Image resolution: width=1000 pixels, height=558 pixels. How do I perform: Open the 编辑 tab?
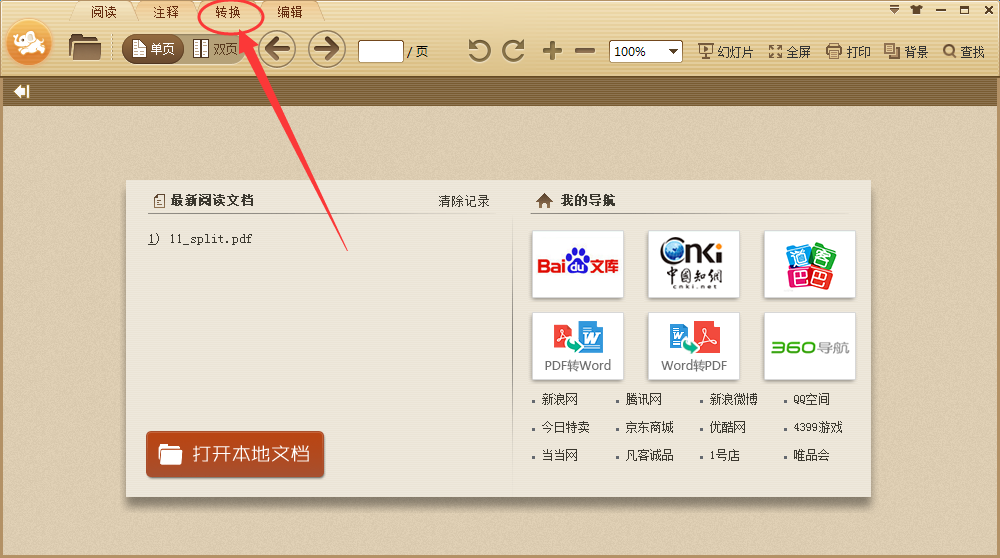coord(290,12)
